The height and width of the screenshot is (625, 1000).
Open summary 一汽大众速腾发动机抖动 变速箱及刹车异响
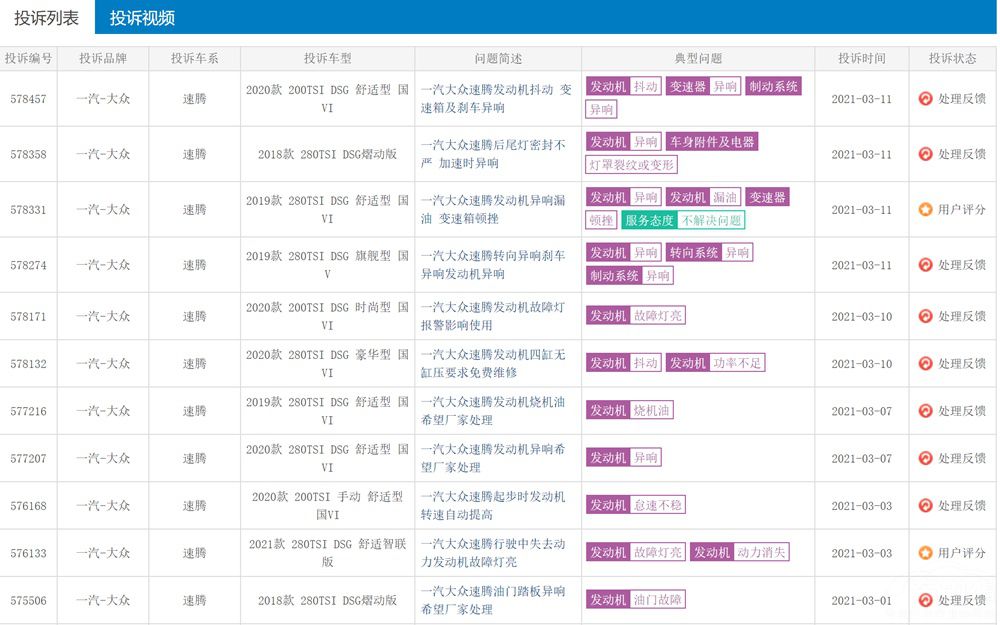496,99
